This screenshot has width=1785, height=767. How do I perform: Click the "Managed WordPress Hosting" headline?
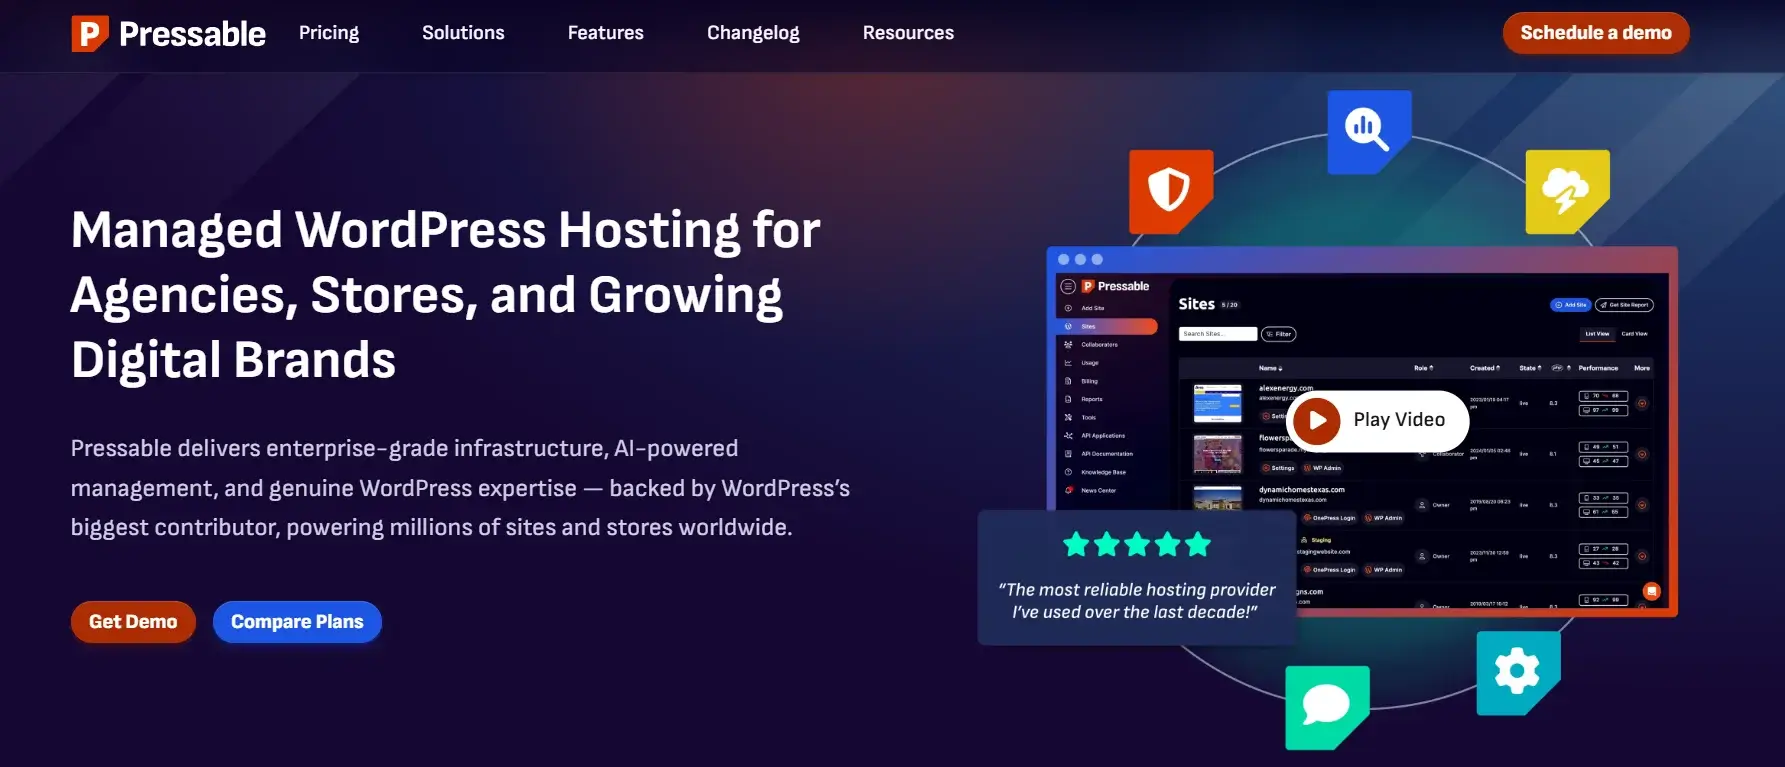pyautogui.click(x=446, y=295)
